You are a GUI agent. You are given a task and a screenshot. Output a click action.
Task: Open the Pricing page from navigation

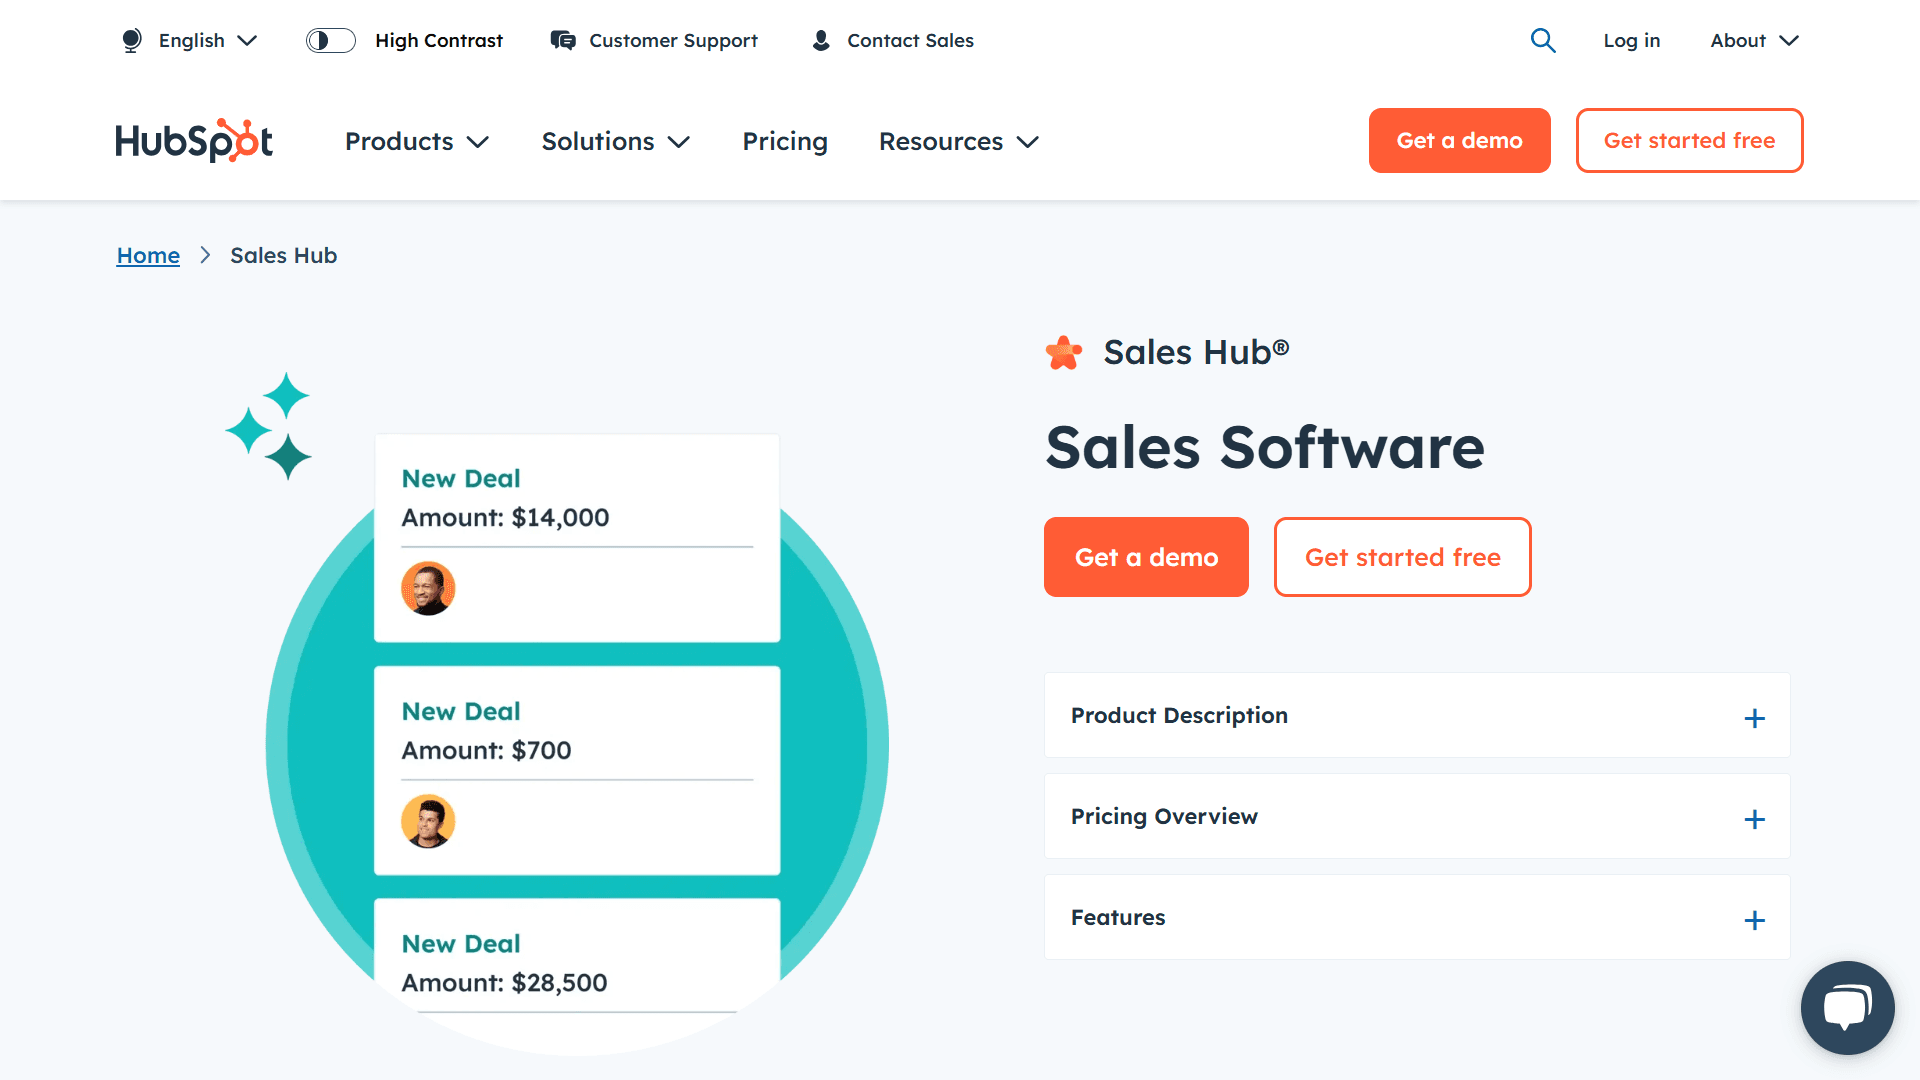tap(785, 142)
